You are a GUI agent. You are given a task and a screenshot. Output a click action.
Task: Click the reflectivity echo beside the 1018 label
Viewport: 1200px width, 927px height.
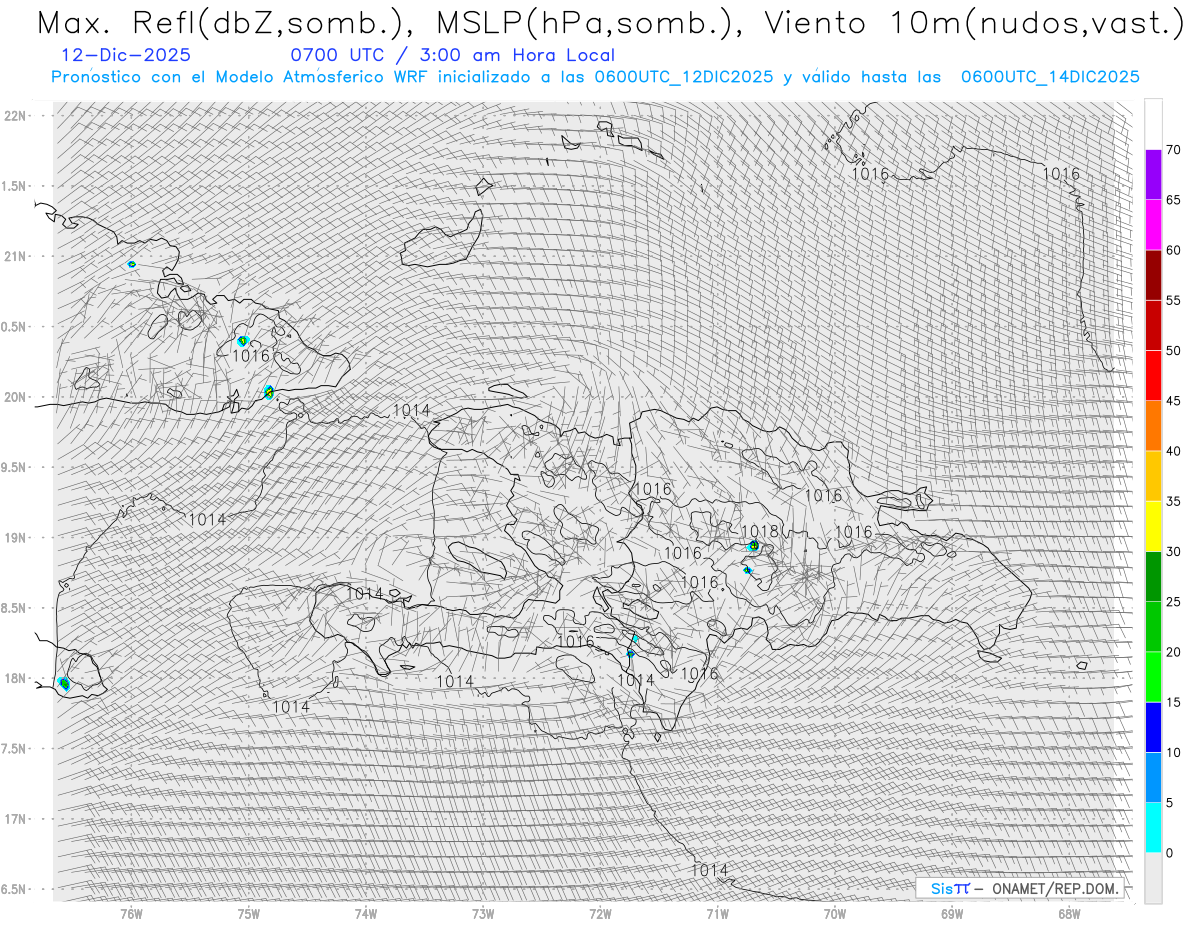coord(754,546)
